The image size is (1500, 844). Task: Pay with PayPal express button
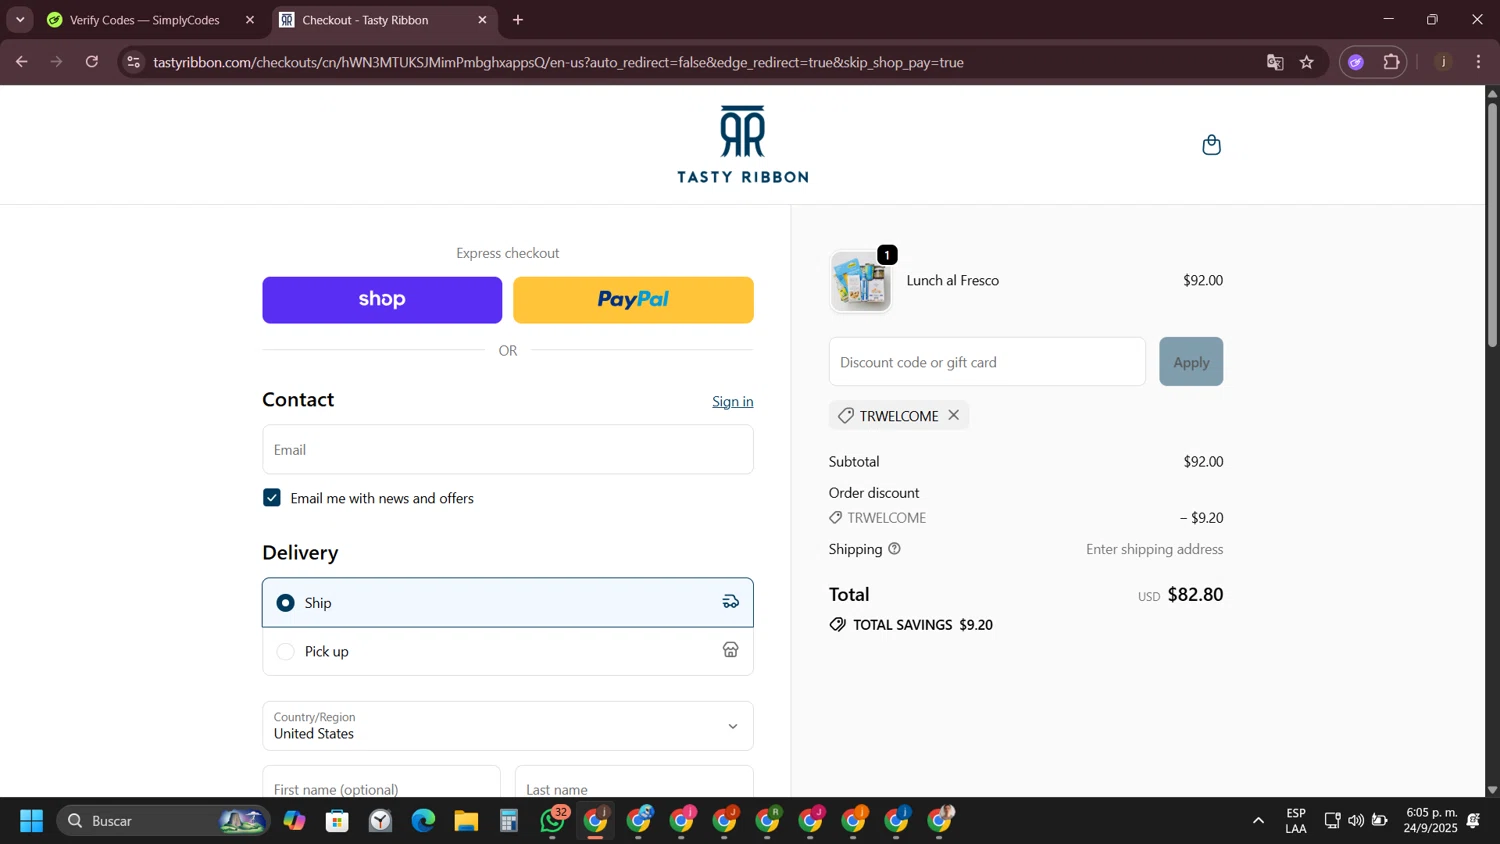point(633,300)
